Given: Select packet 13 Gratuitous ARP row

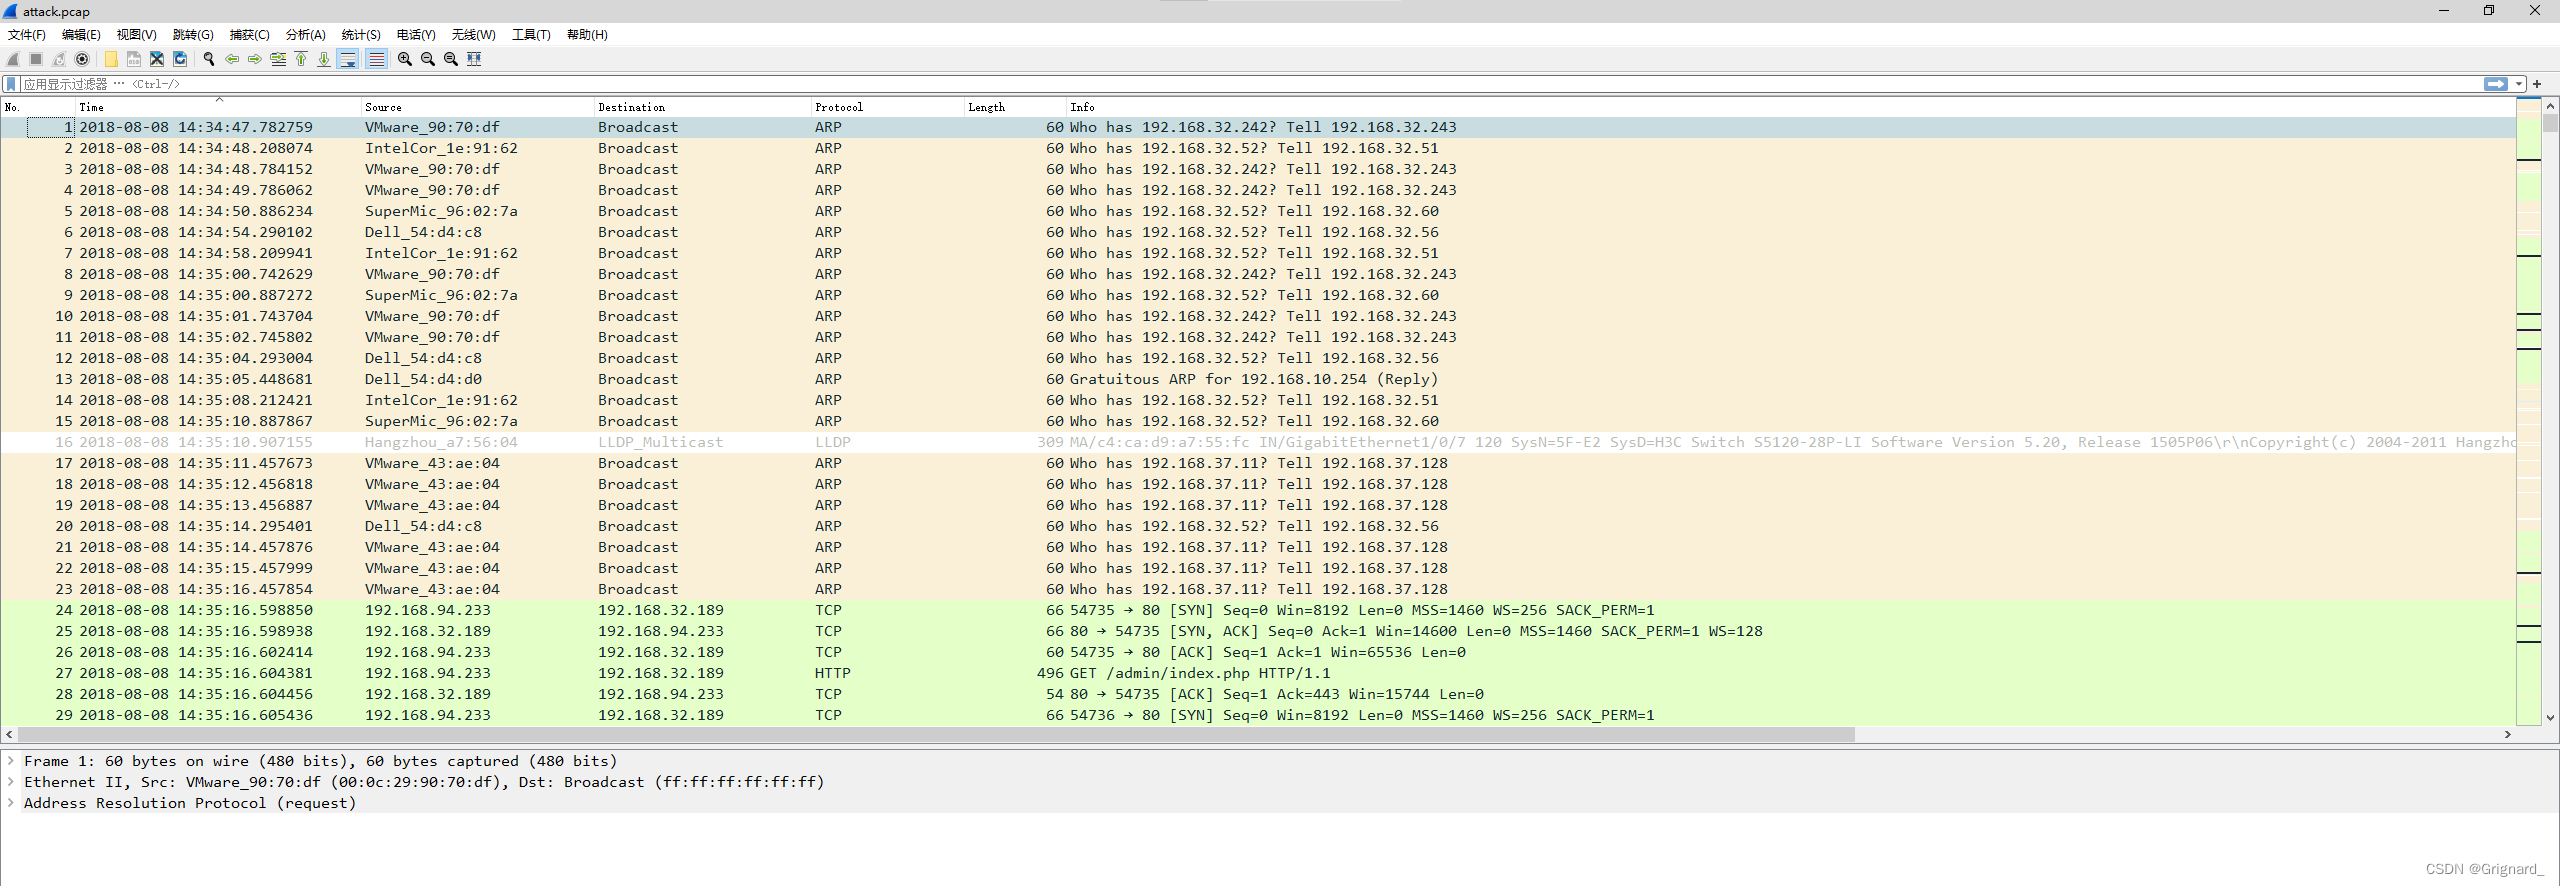Looking at the screenshot, I should (x=1258, y=379).
